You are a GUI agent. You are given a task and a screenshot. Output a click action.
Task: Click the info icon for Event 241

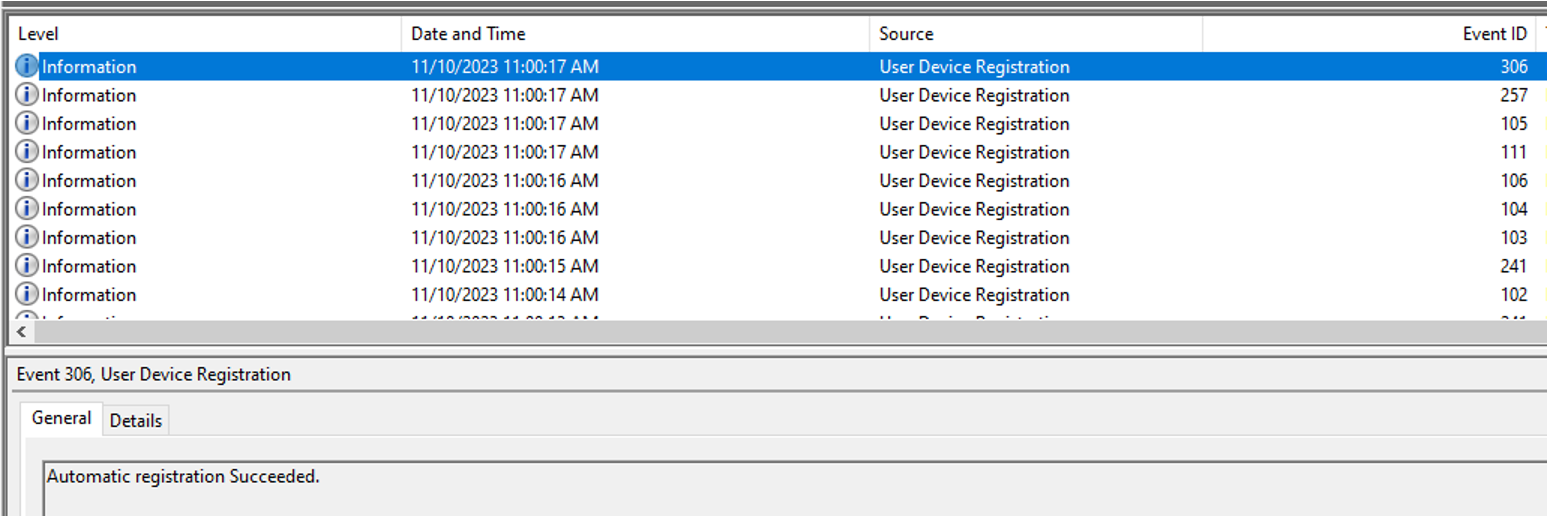click(27, 266)
